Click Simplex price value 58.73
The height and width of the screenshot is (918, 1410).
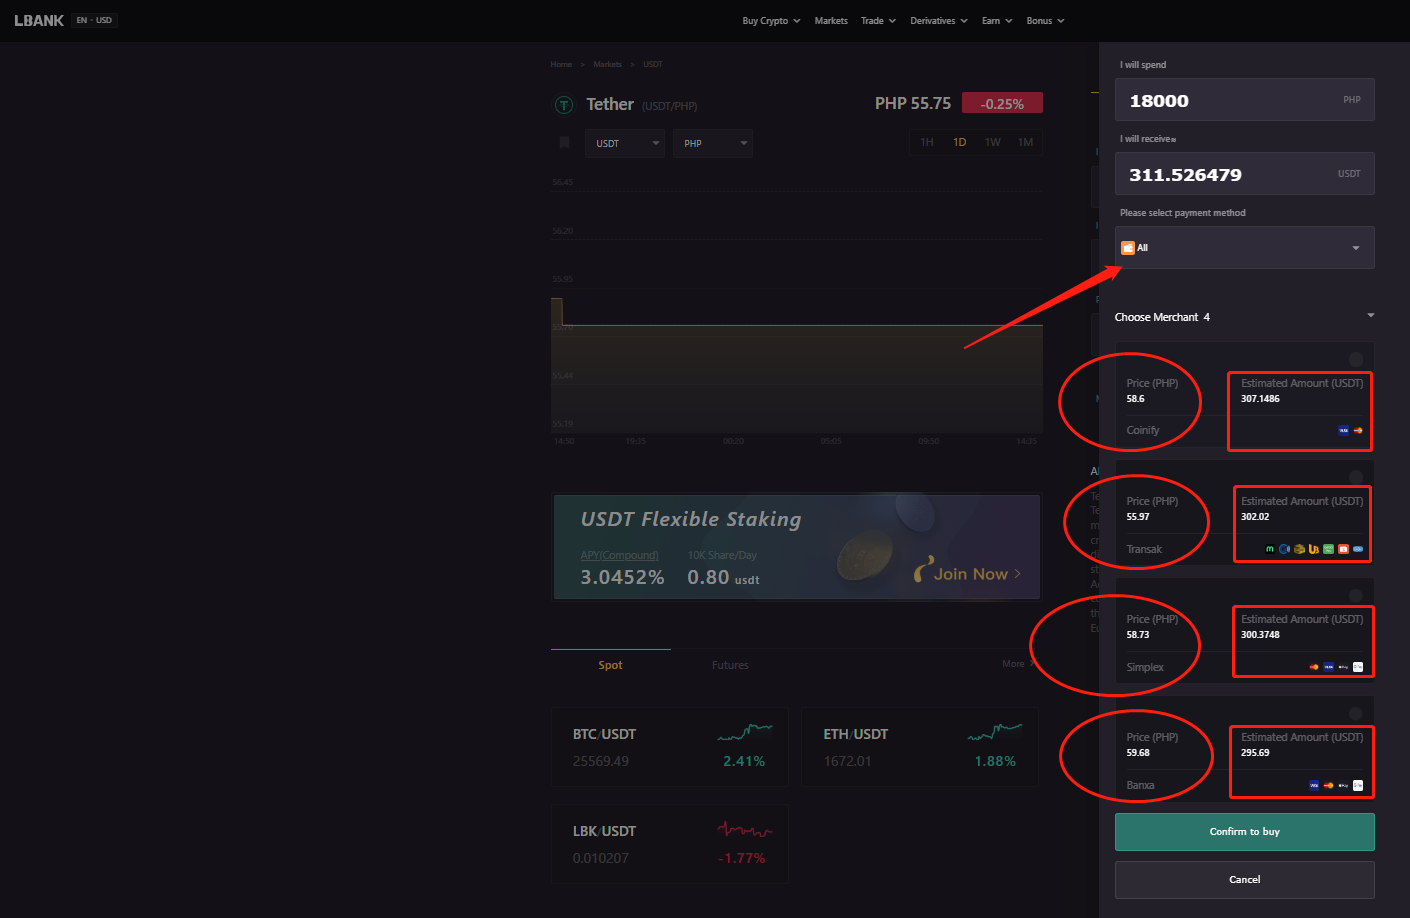(1138, 635)
